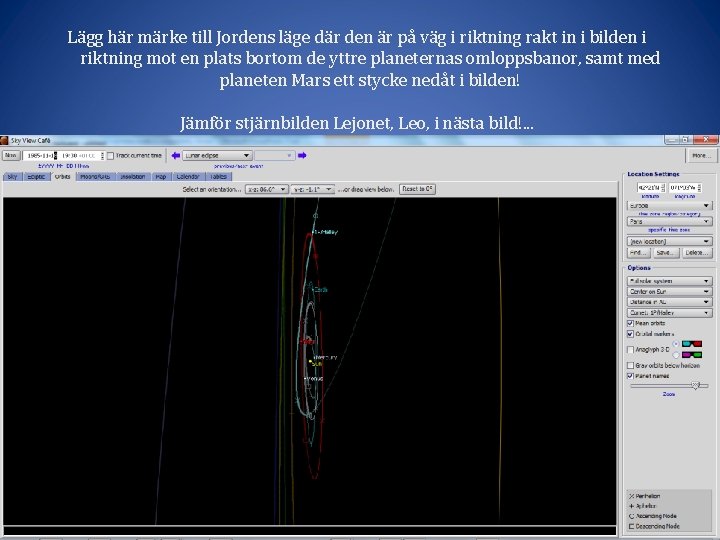Open the Europe time zone region dropdown

click(669, 206)
